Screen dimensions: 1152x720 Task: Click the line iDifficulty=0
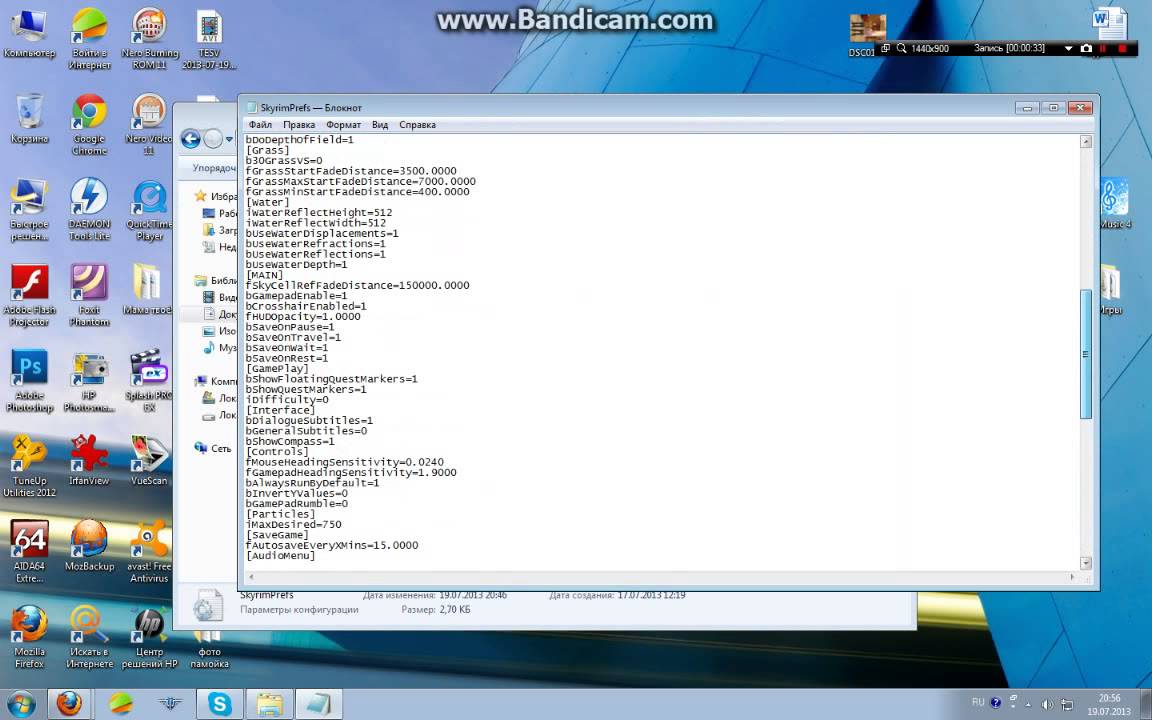click(287, 400)
